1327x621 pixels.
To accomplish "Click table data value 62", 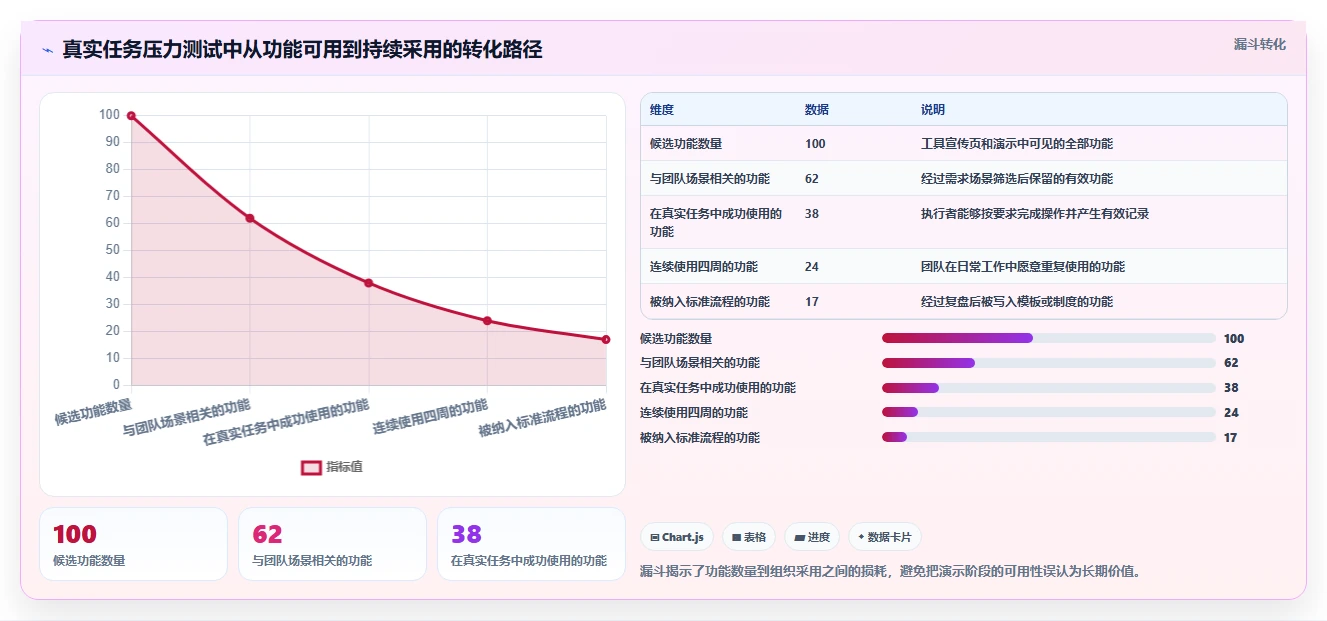I will tap(812, 179).
